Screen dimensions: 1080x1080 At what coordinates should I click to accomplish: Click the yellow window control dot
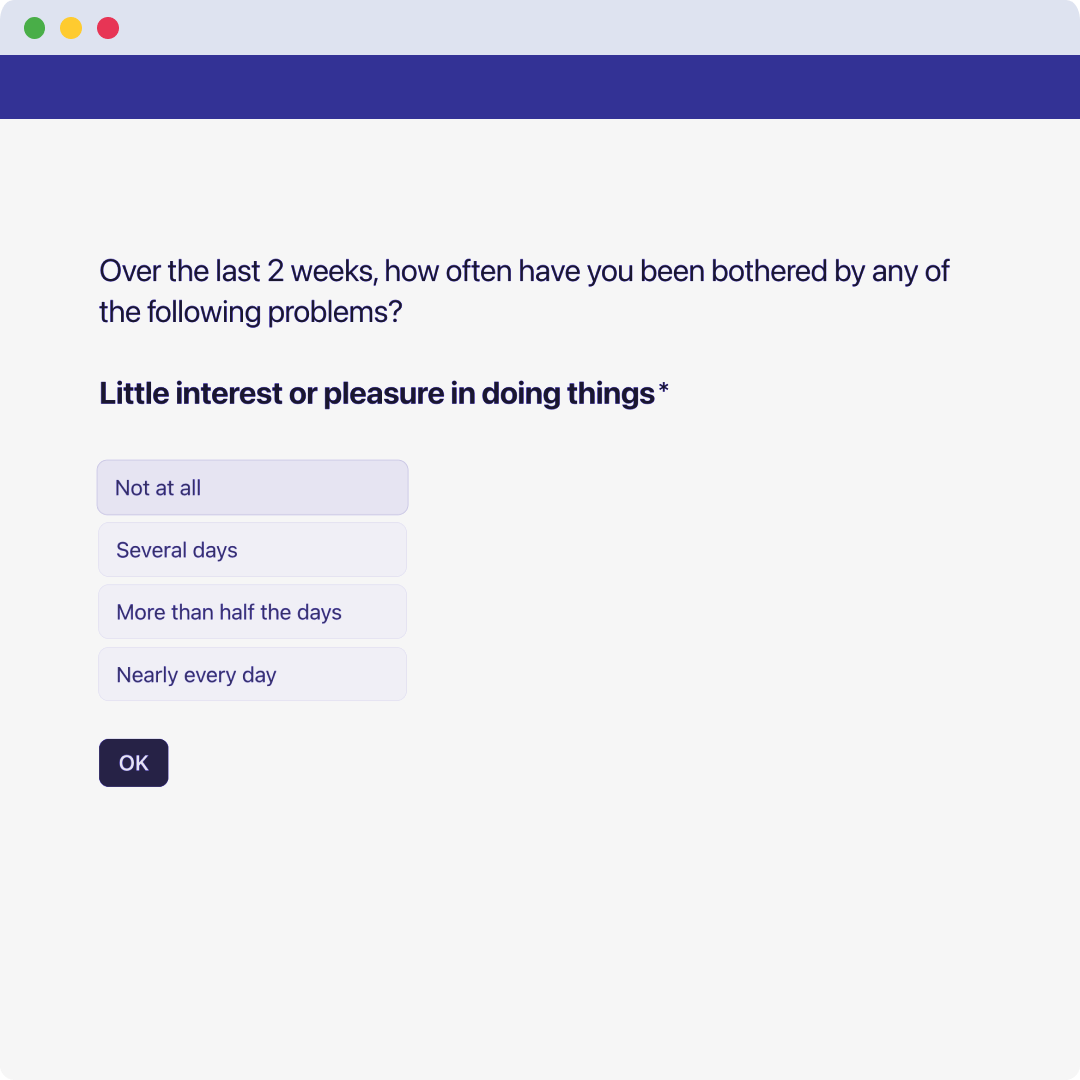71,28
